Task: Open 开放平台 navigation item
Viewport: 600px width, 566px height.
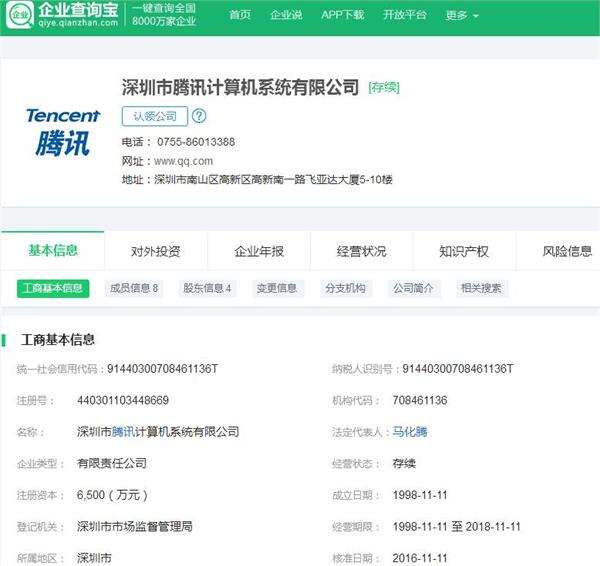Action: (x=404, y=15)
